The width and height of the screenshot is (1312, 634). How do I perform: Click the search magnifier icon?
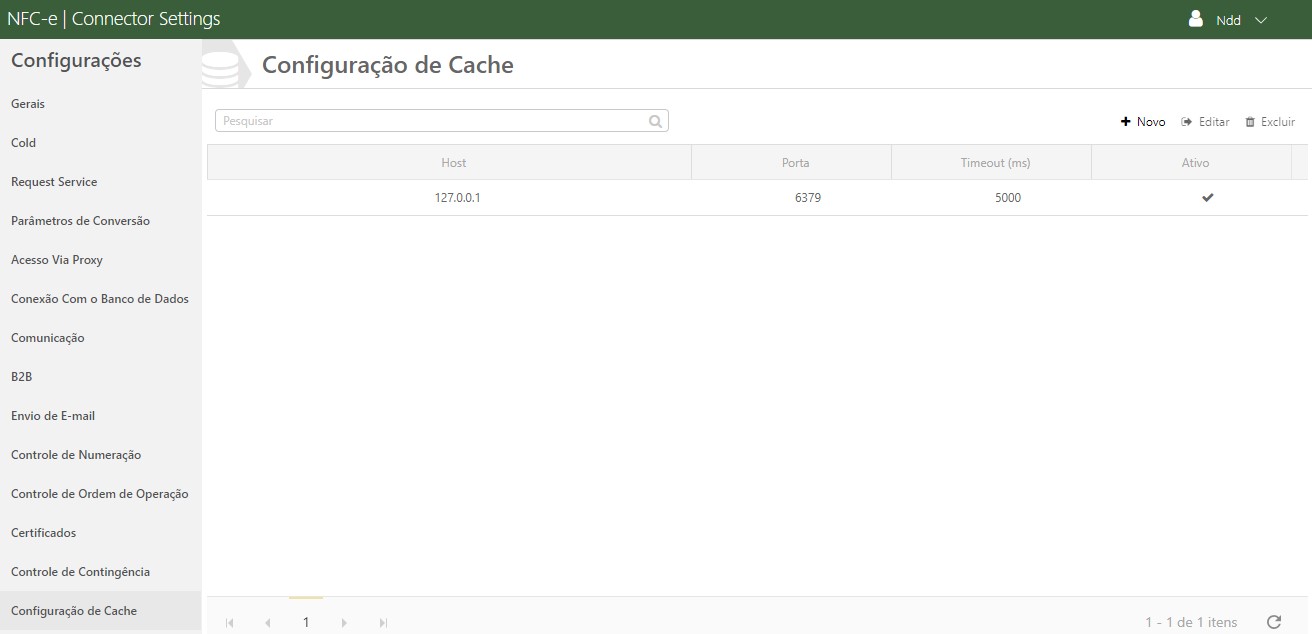tap(655, 120)
